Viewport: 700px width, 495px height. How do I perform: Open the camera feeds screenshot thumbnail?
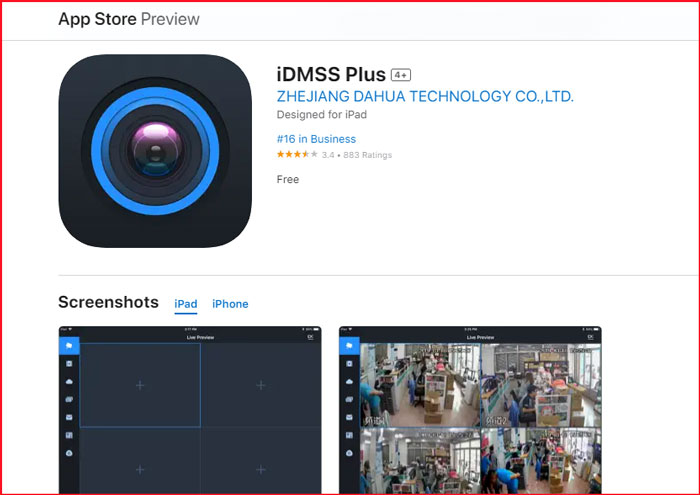click(x=470, y=410)
